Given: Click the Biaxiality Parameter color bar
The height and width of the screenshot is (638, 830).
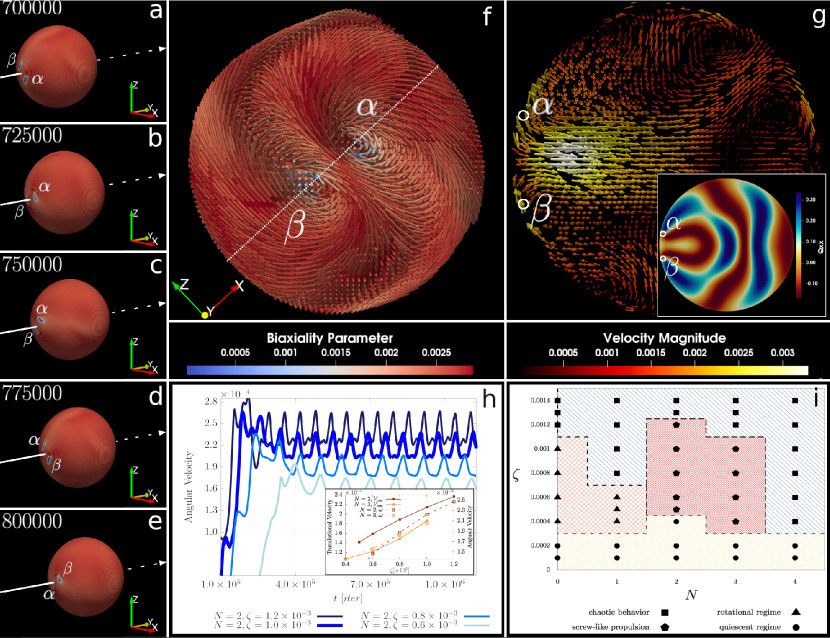Looking at the screenshot, I should click(x=330, y=370).
